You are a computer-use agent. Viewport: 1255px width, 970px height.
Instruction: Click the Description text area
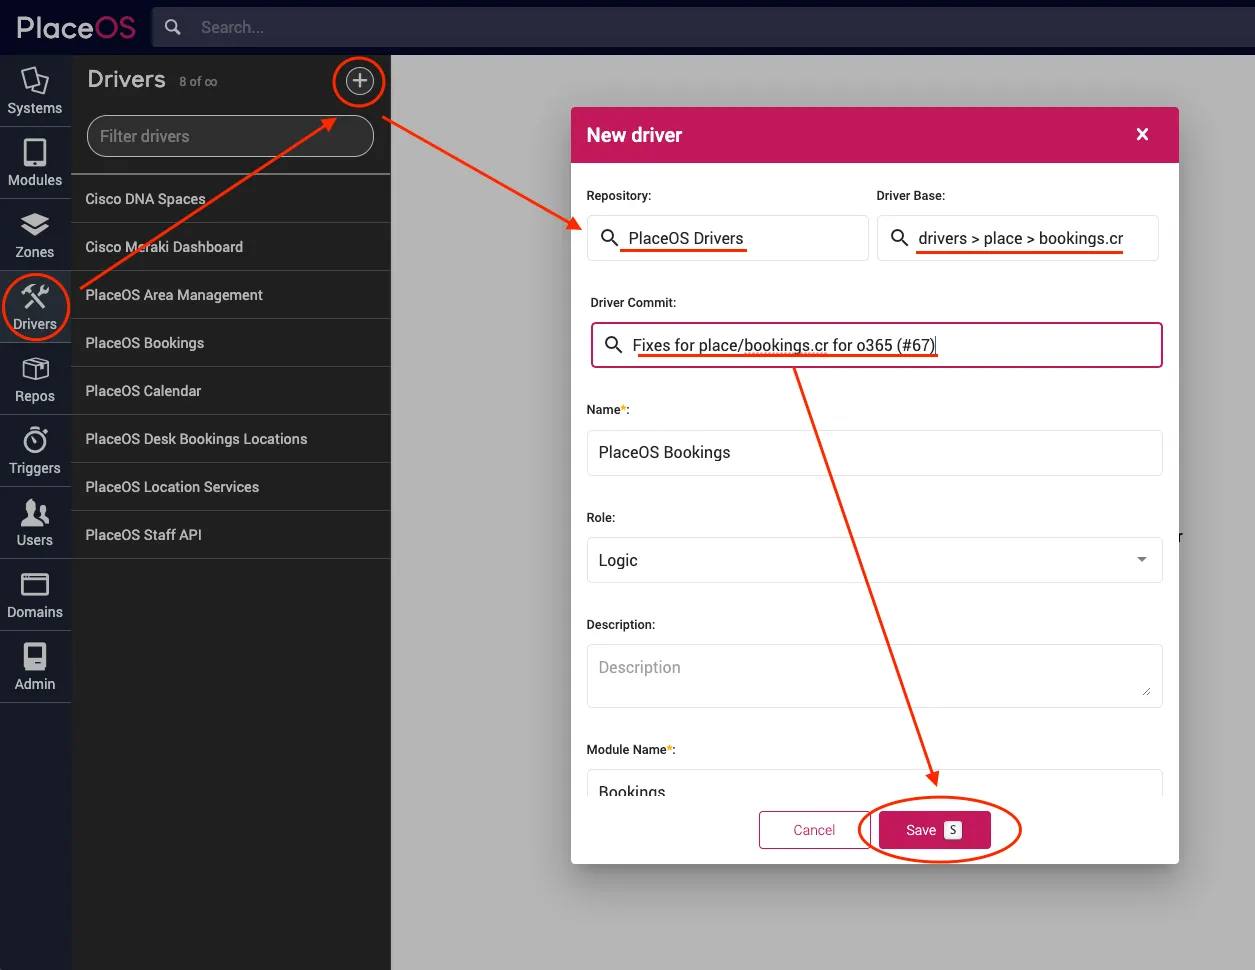coord(874,676)
